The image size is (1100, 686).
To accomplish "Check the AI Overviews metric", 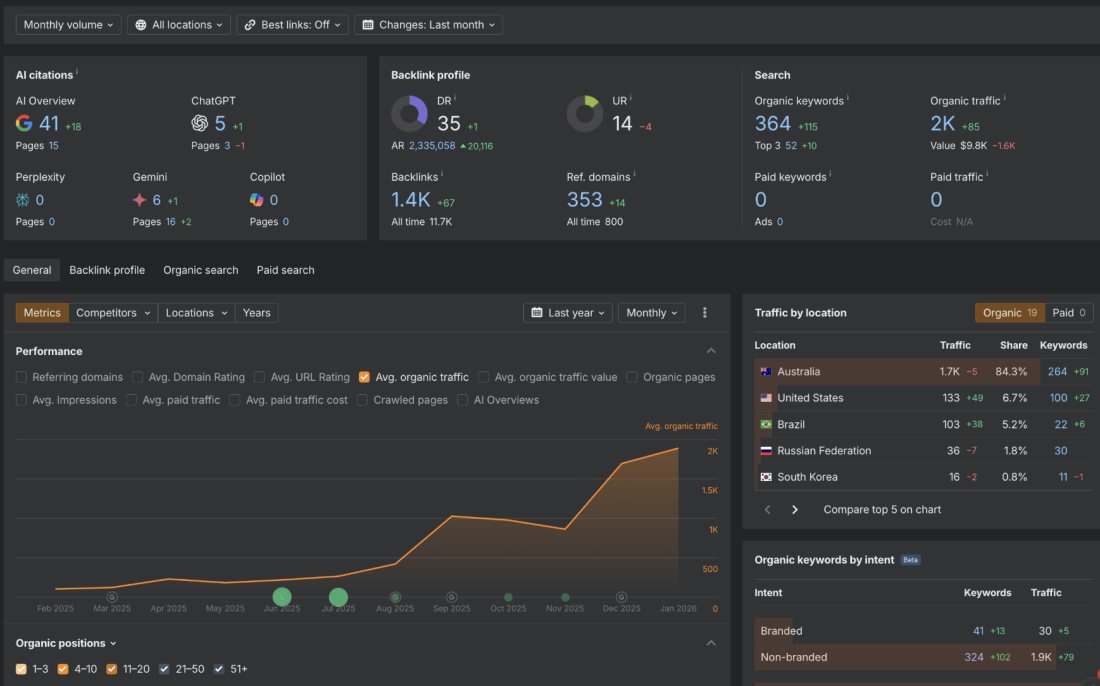I will pyautogui.click(x=462, y=400).
